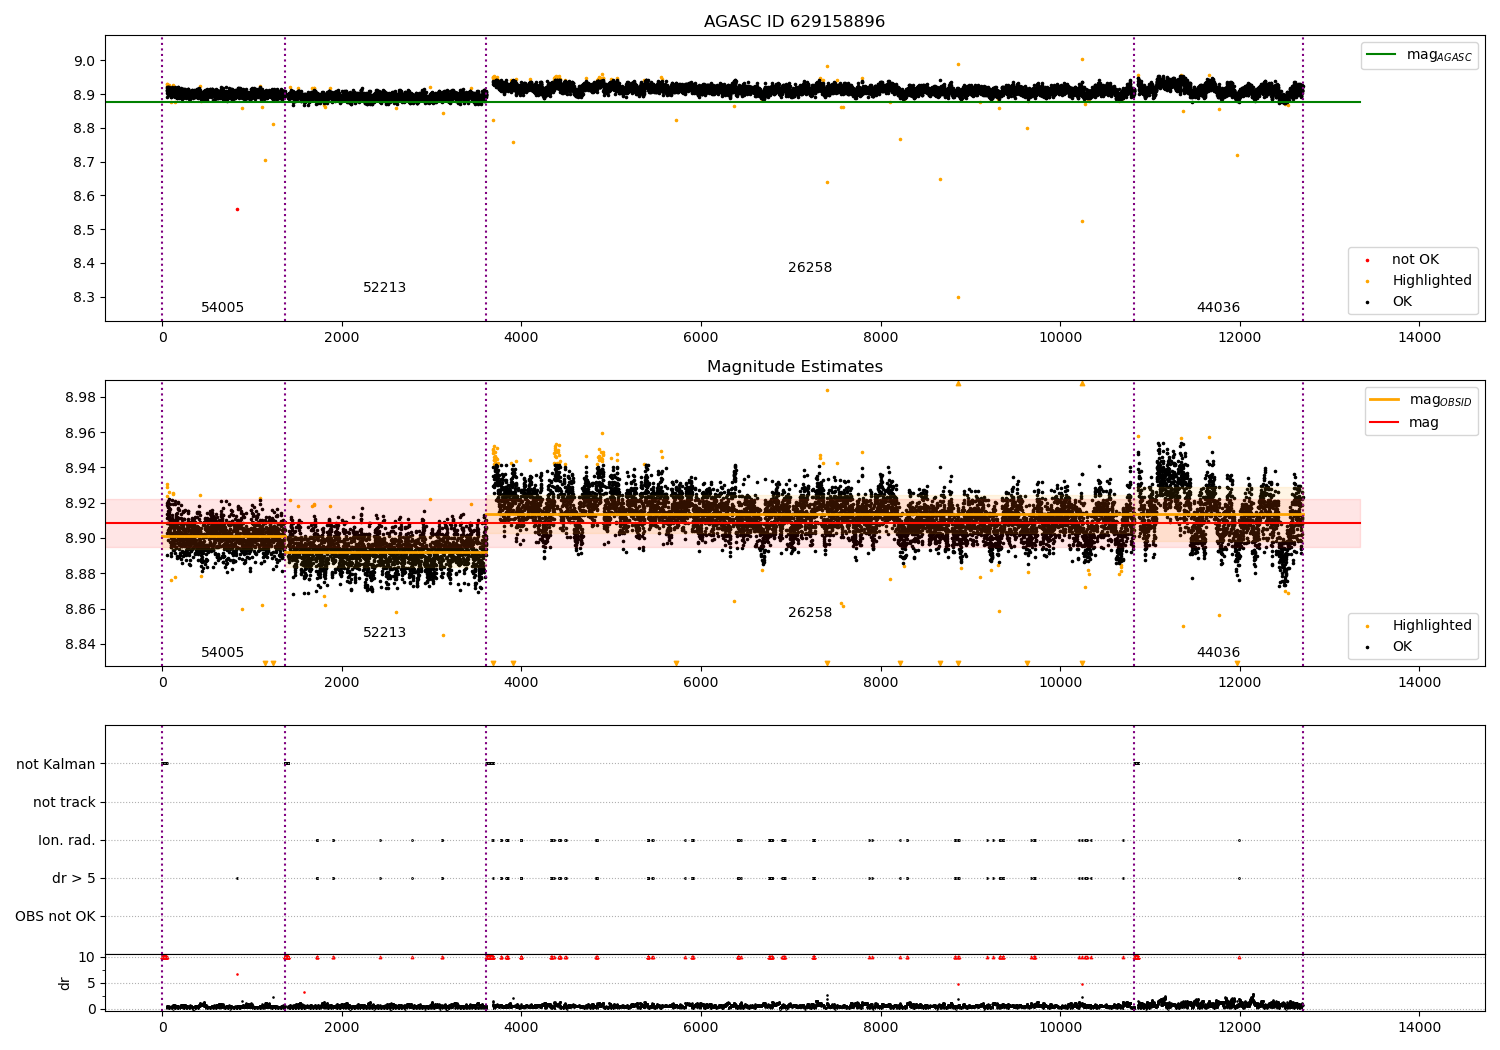Click the x-axis tick 6000 in top plot
This screenshot has height=1050, width=1500.
[x=701, y=338]
